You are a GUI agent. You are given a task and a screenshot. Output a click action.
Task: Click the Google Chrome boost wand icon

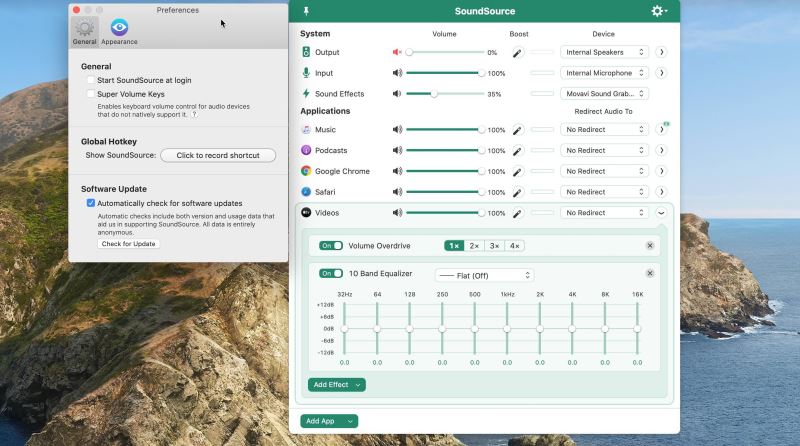pyautogui.click(x=517, y=172)
